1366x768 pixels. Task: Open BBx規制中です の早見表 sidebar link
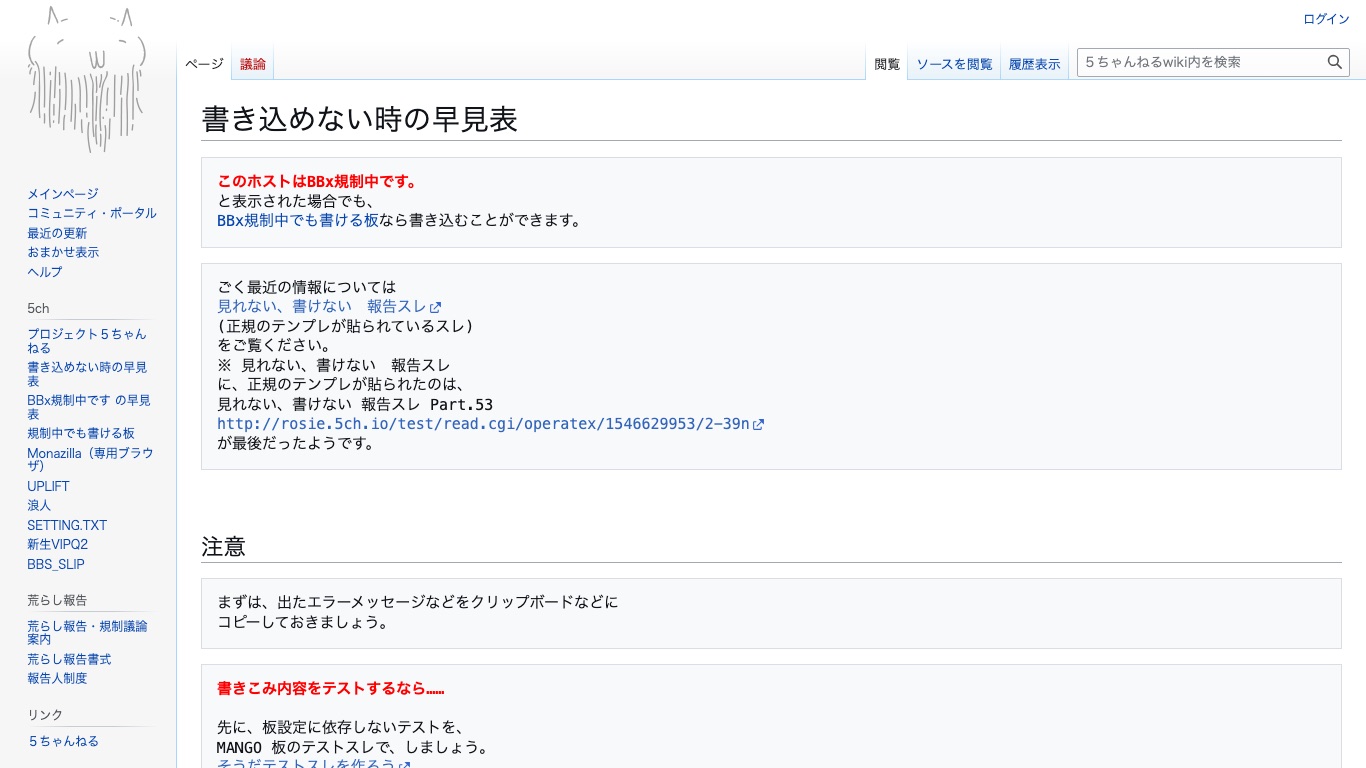89,407
